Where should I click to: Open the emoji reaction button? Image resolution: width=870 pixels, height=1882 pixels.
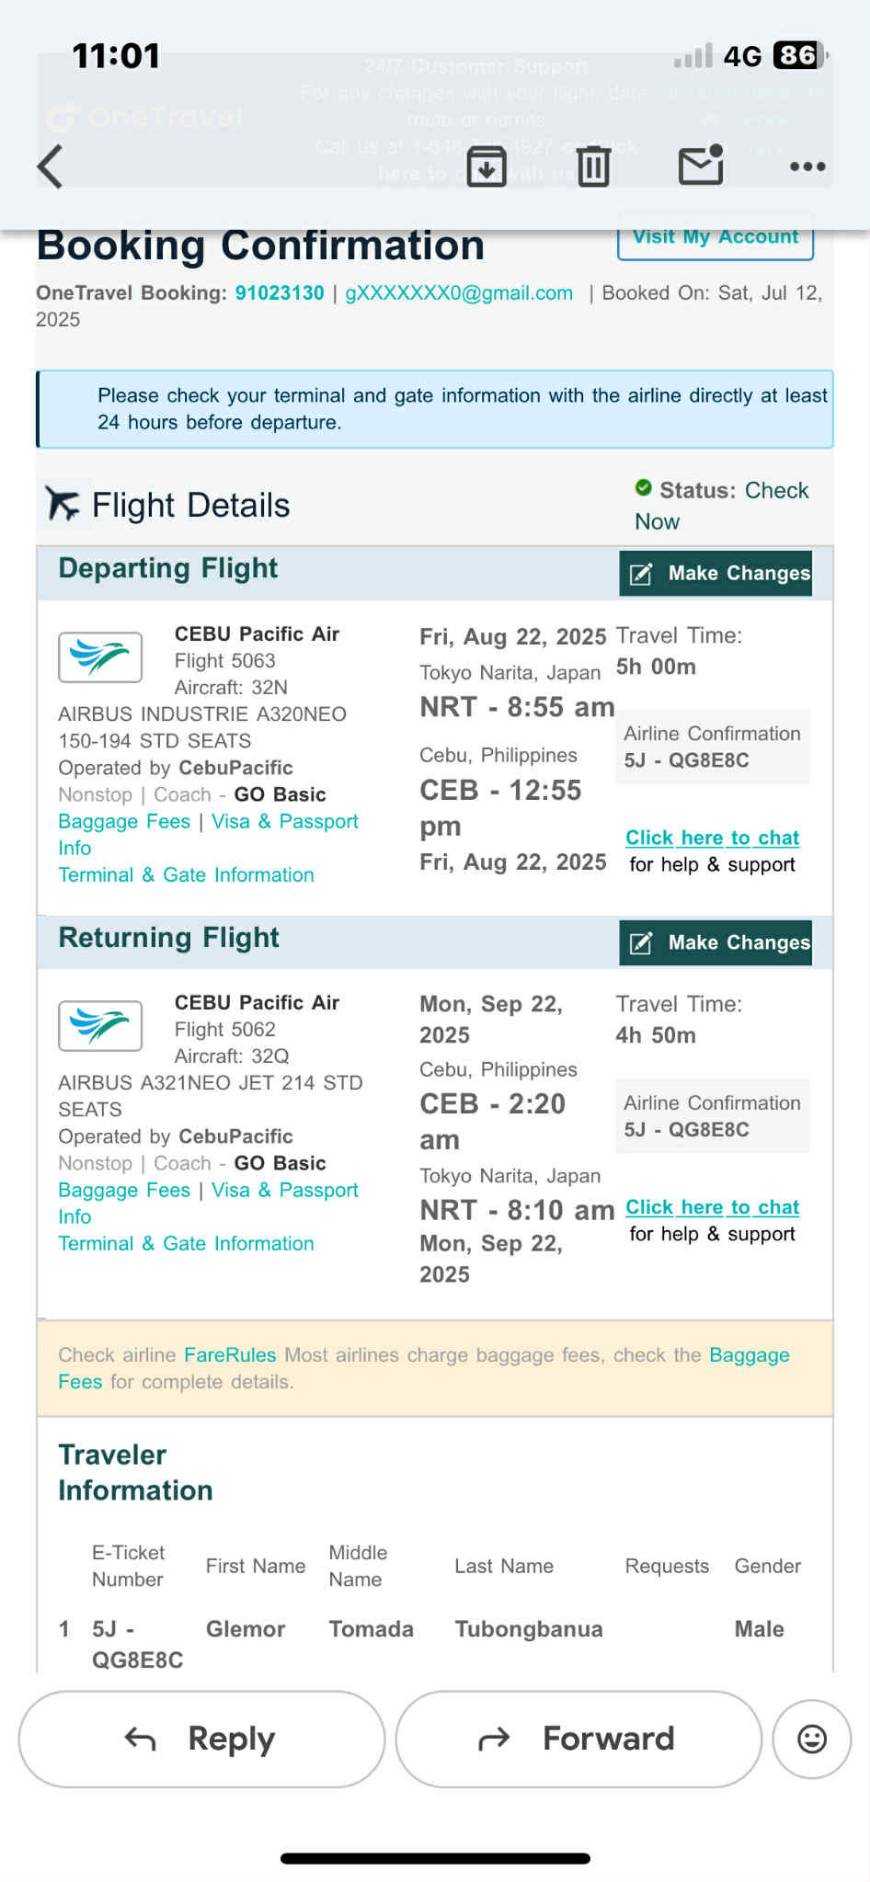click(811, 1739)
